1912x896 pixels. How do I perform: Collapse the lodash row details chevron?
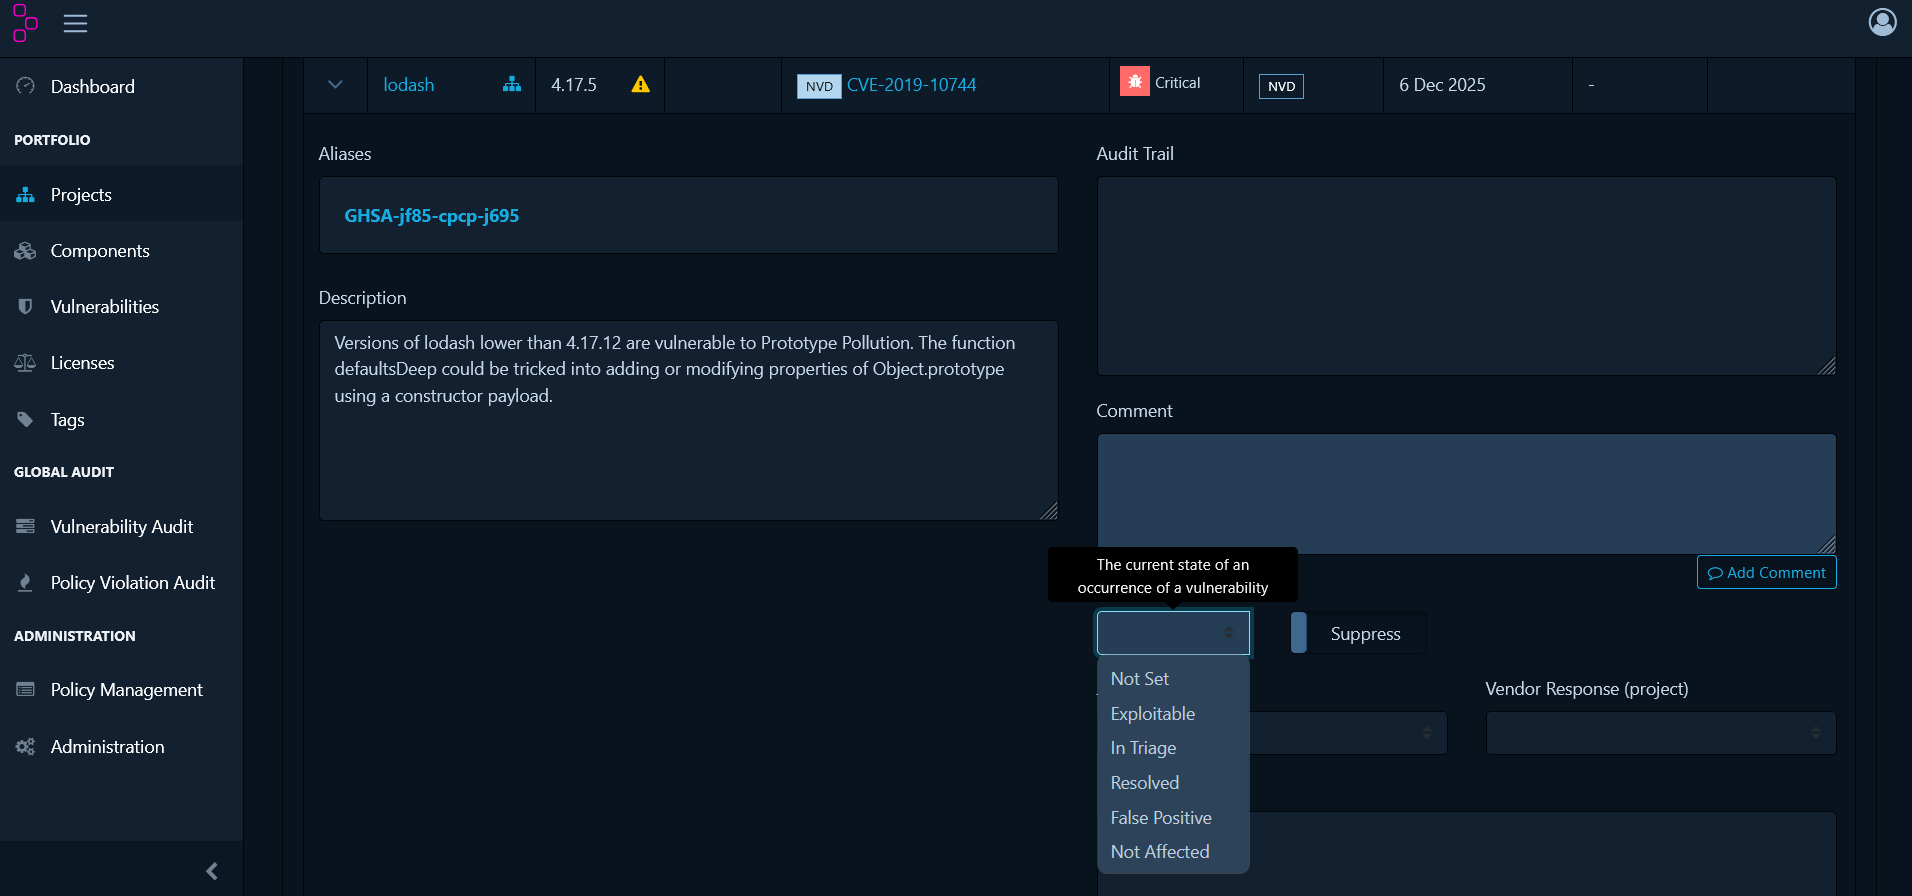click(x=335, y=85)
